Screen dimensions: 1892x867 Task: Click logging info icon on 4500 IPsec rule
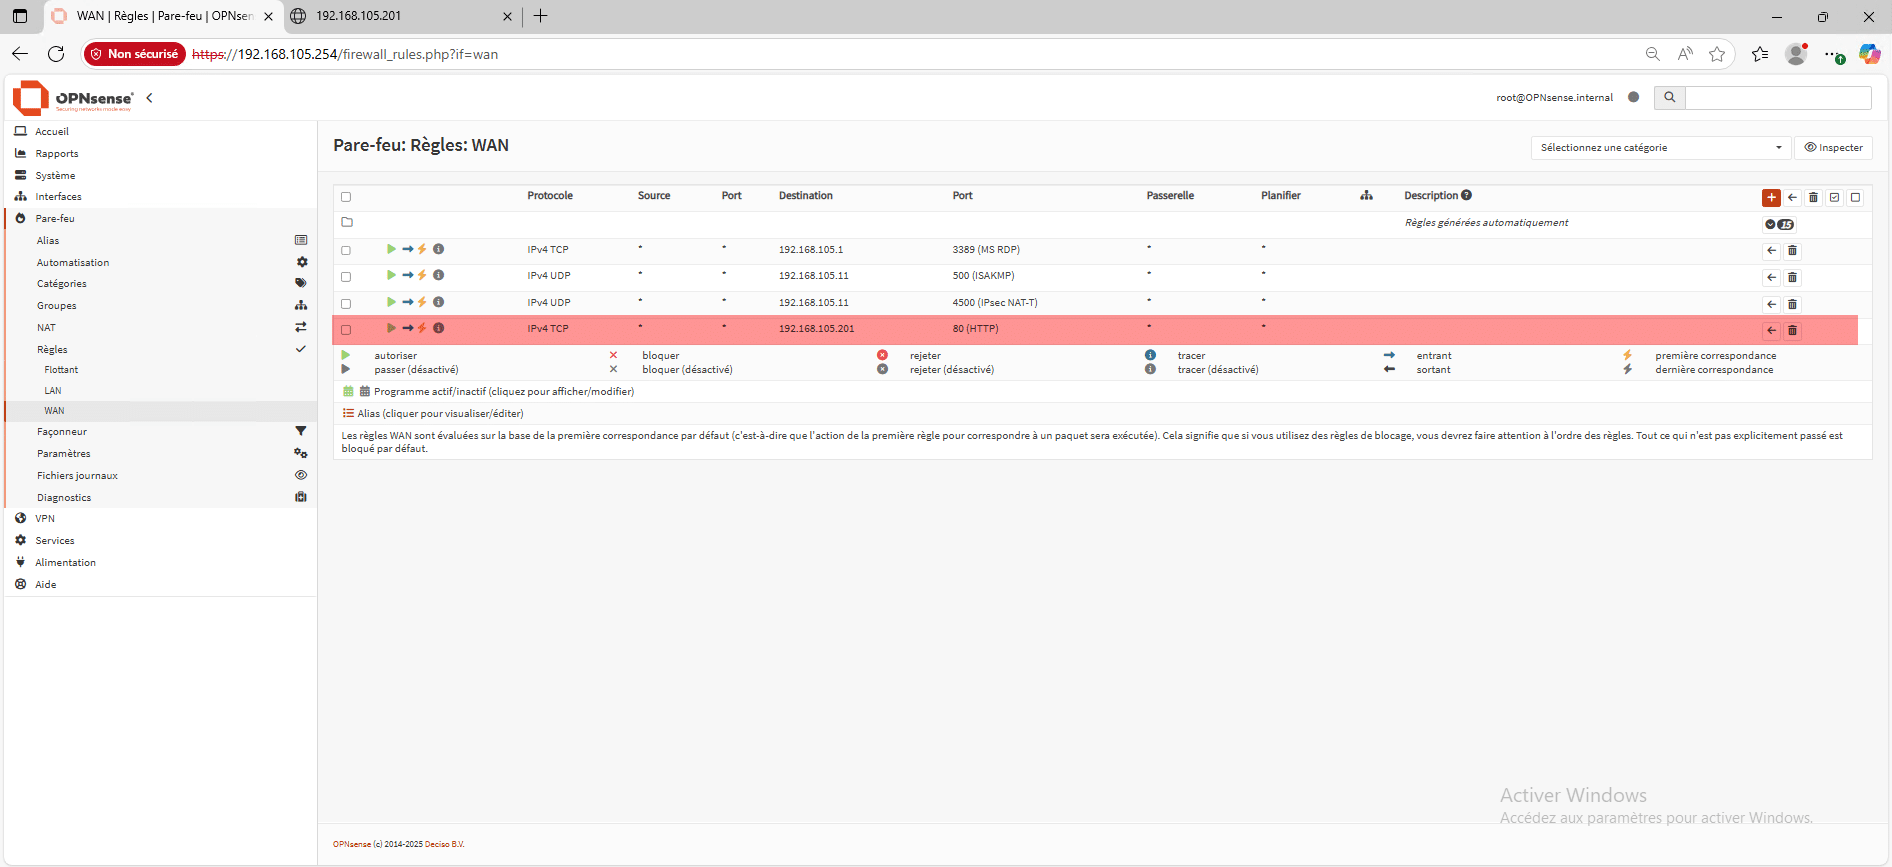438,302
